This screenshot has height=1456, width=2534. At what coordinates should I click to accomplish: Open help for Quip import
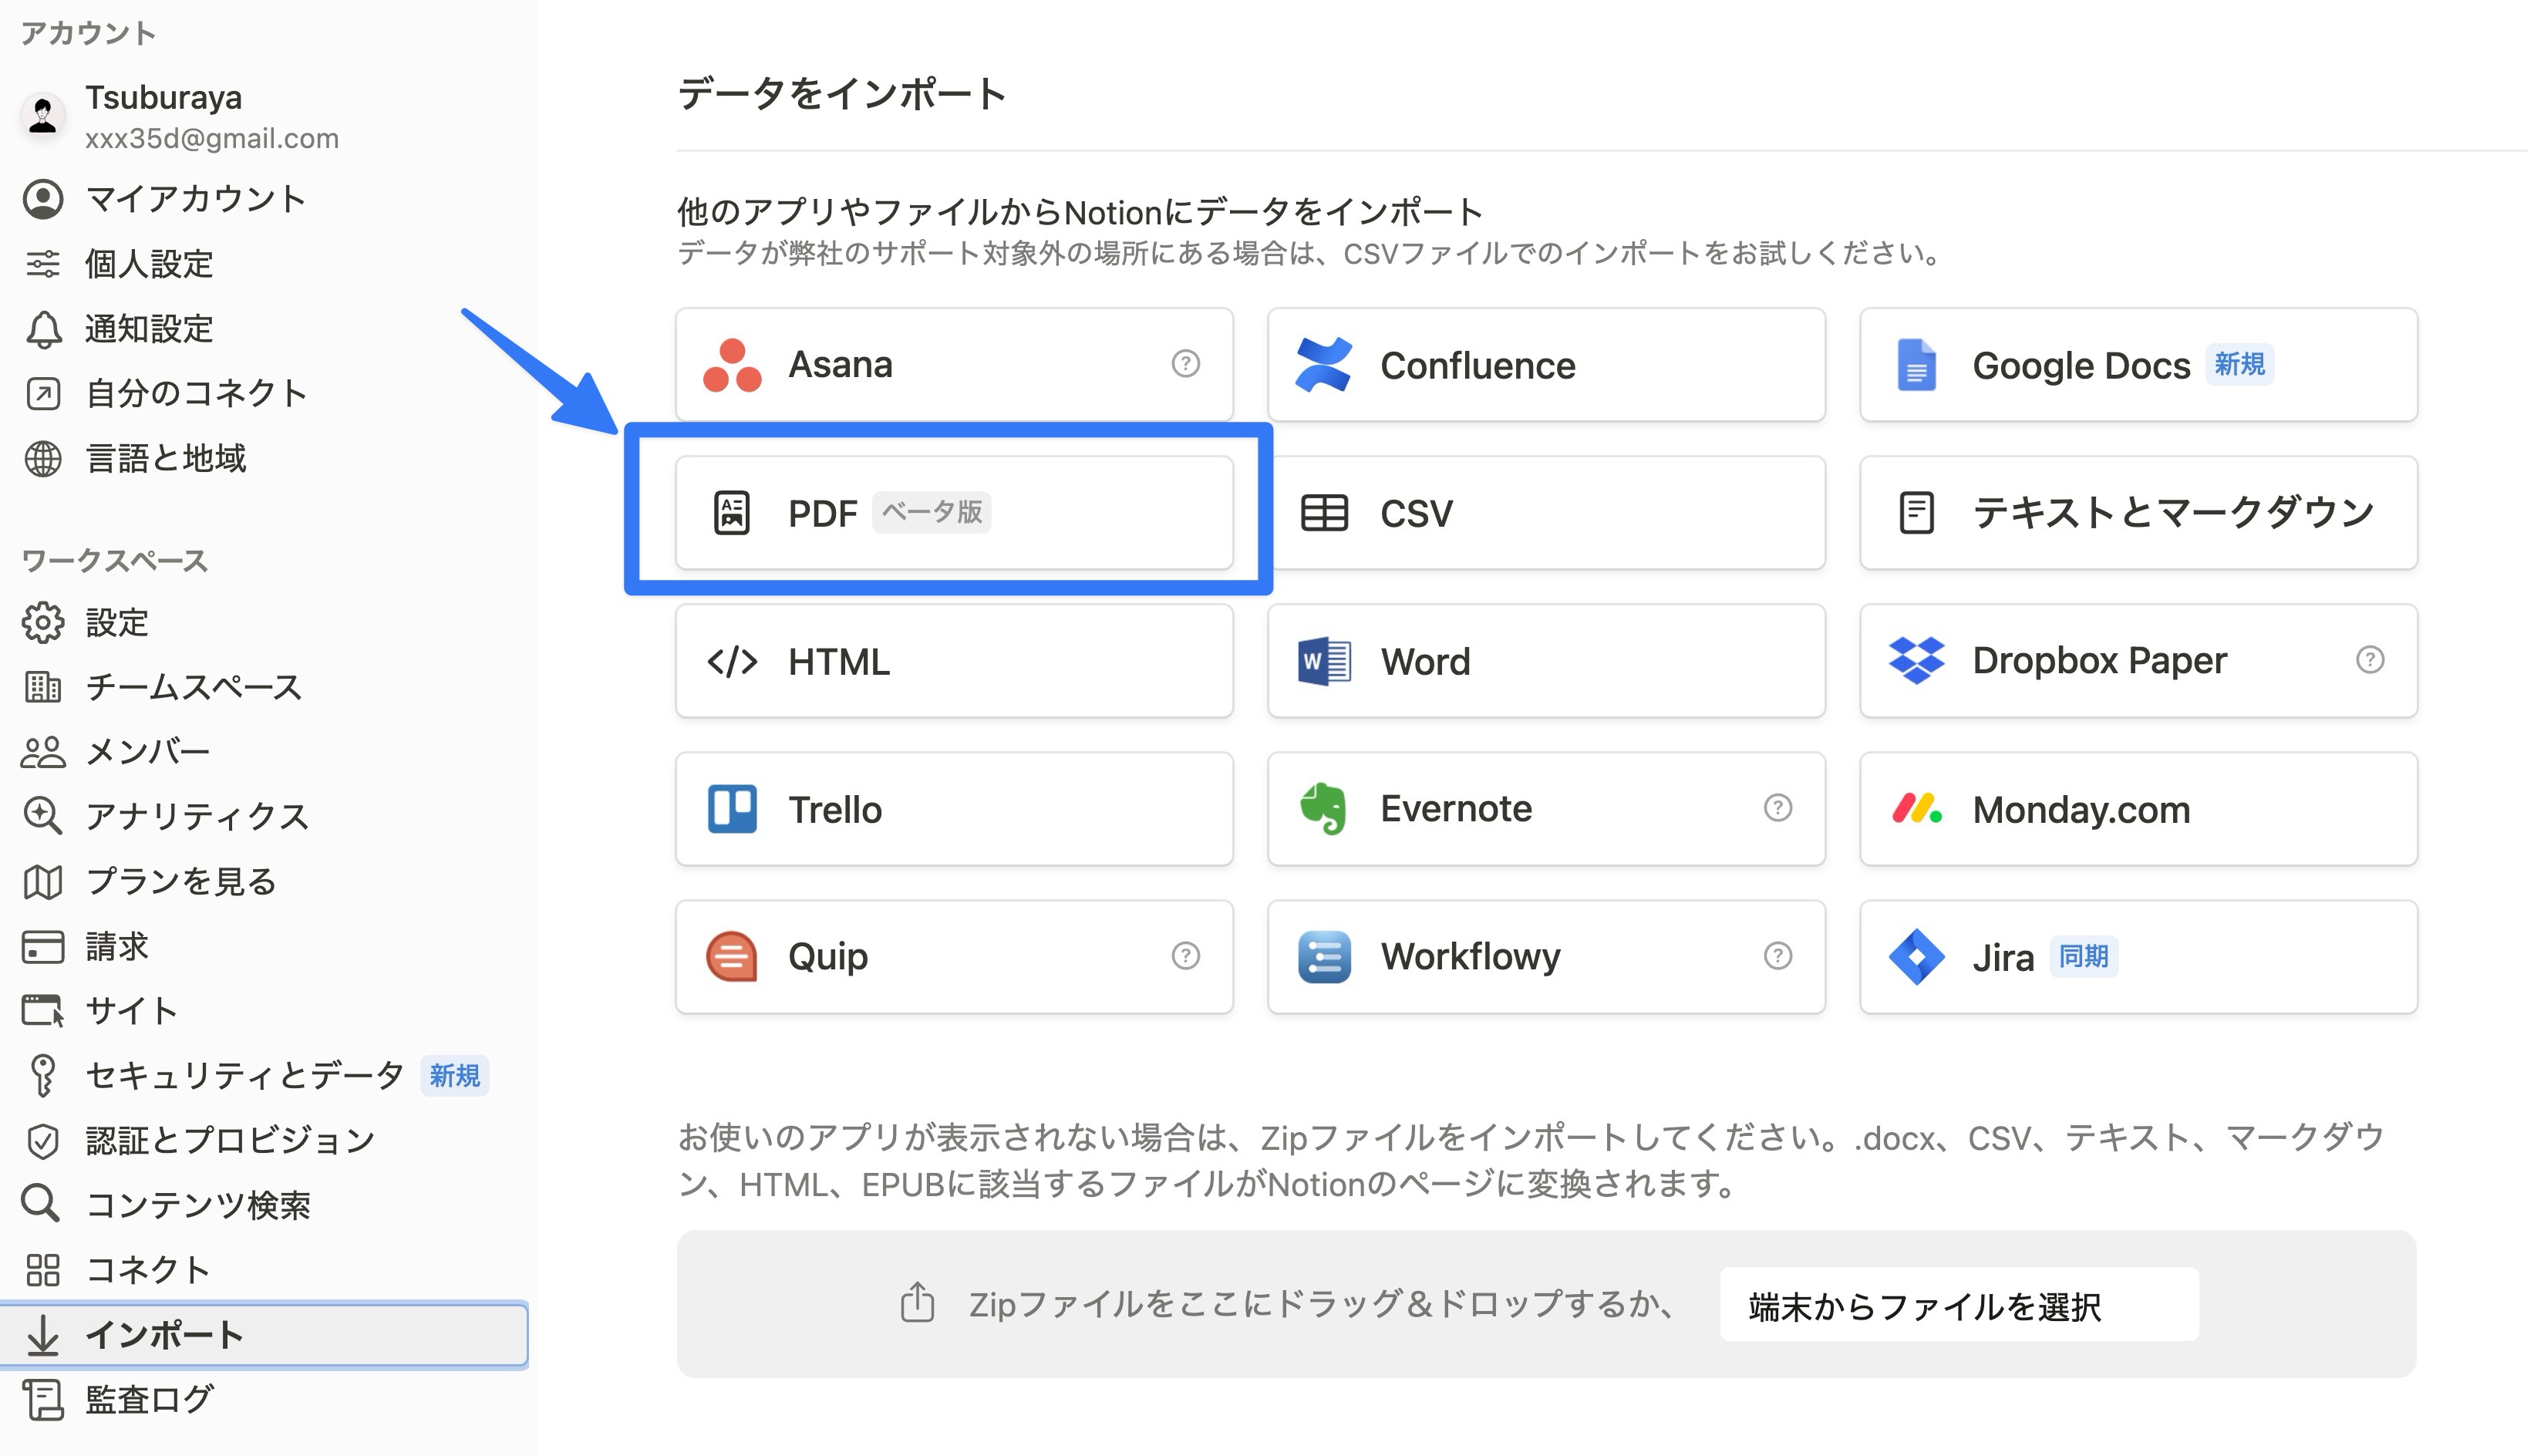[1185, 955]
